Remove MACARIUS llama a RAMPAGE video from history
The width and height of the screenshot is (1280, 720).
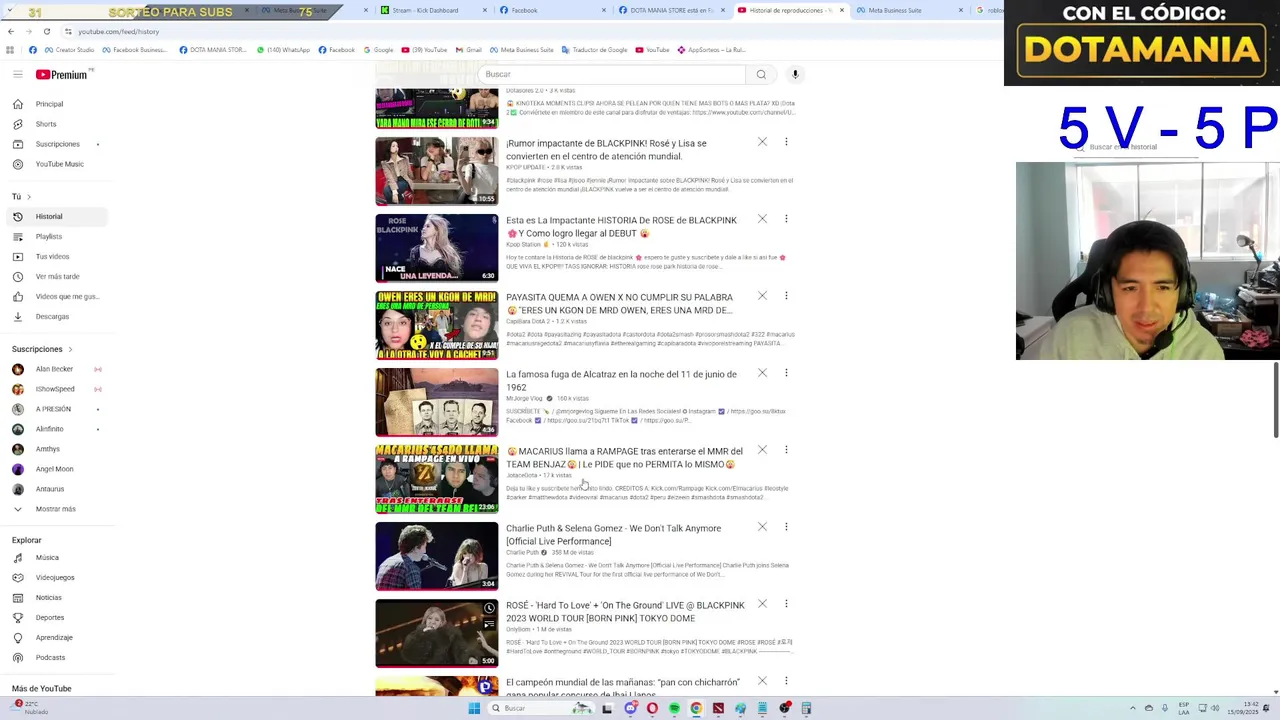pyautogui.click(x=762, y=450)
